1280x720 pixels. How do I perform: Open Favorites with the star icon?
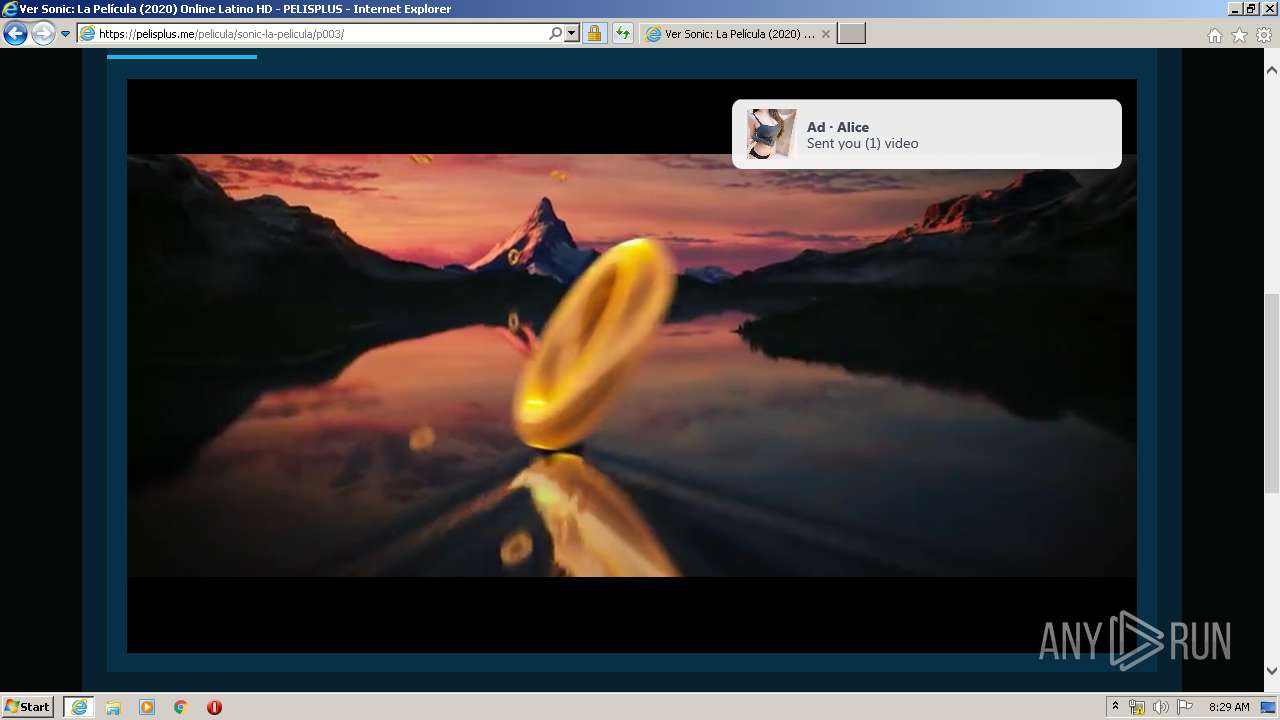(x=1239, y=35)
